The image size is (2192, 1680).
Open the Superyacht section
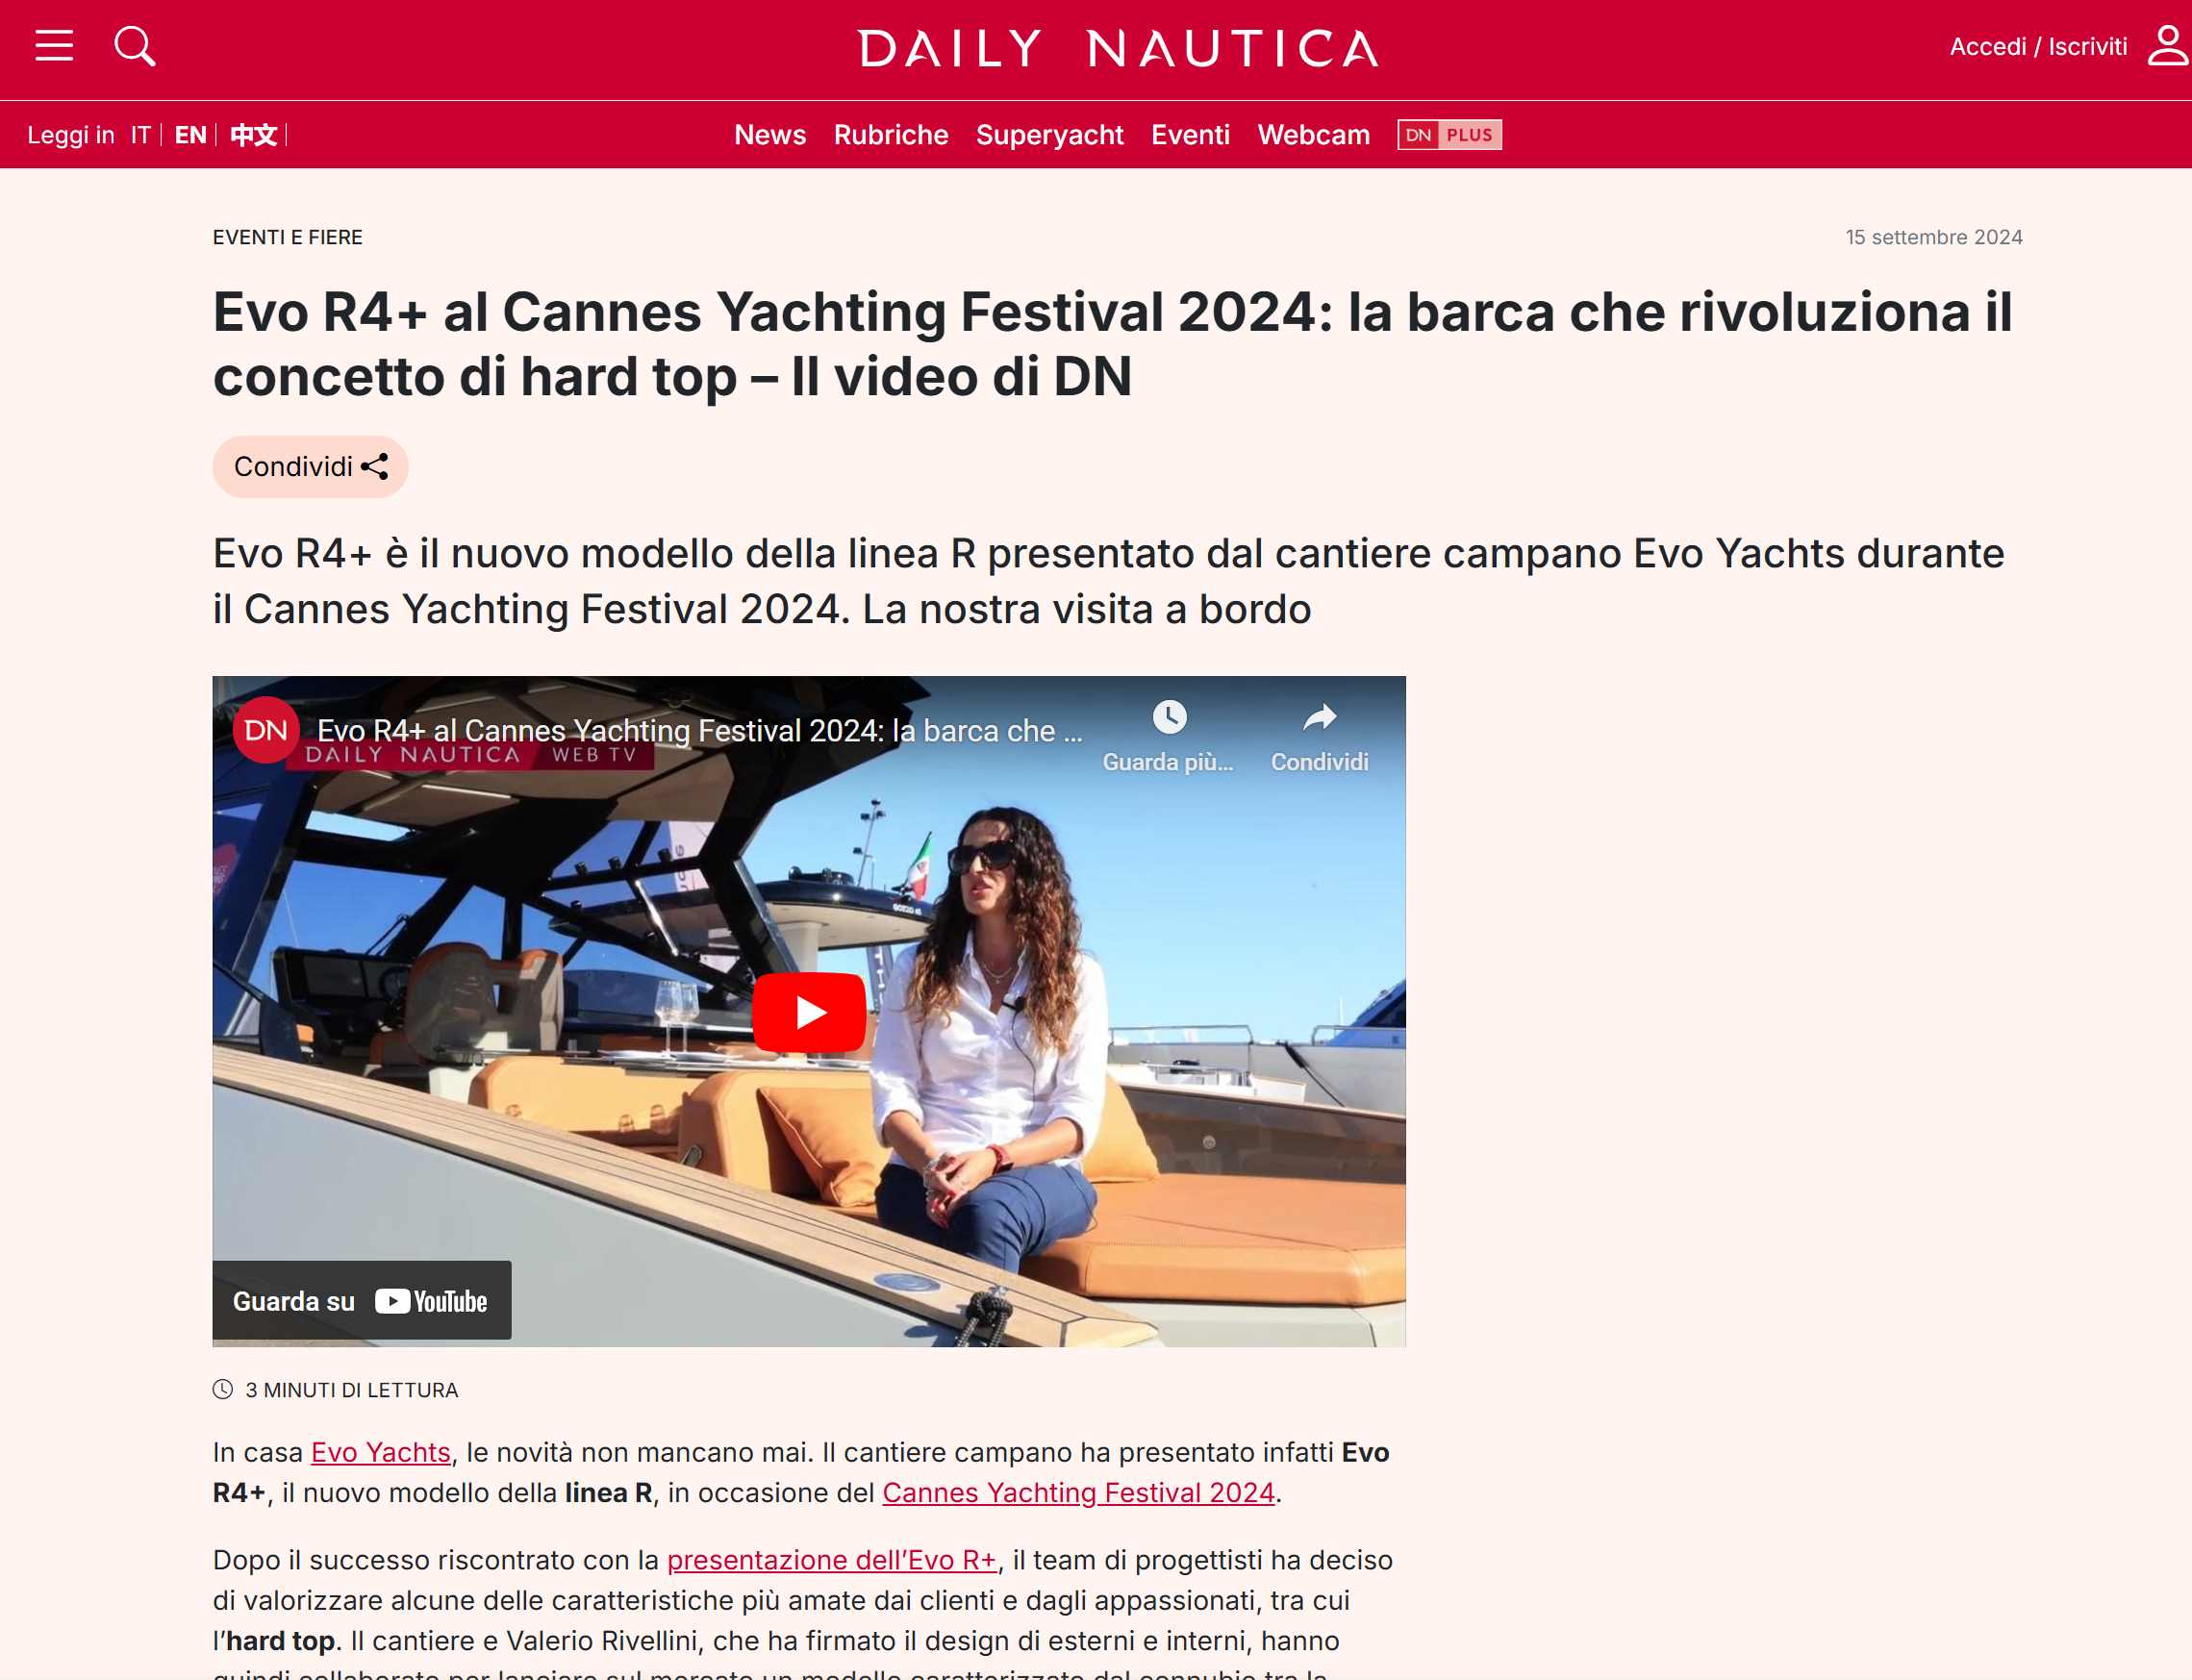click(1050, 135)
